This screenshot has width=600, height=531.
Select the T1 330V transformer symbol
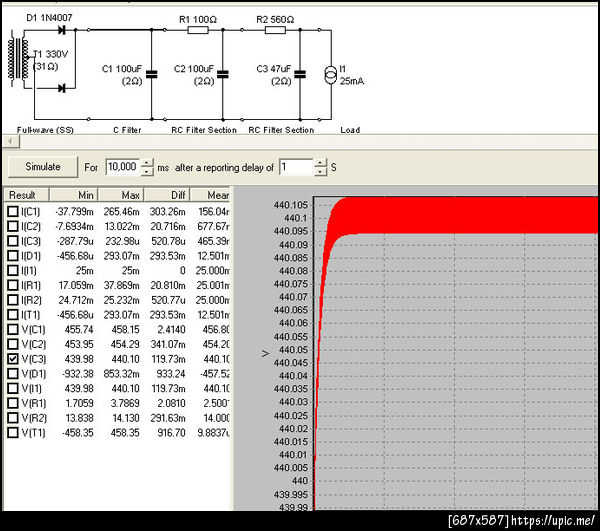coord(18,60)
